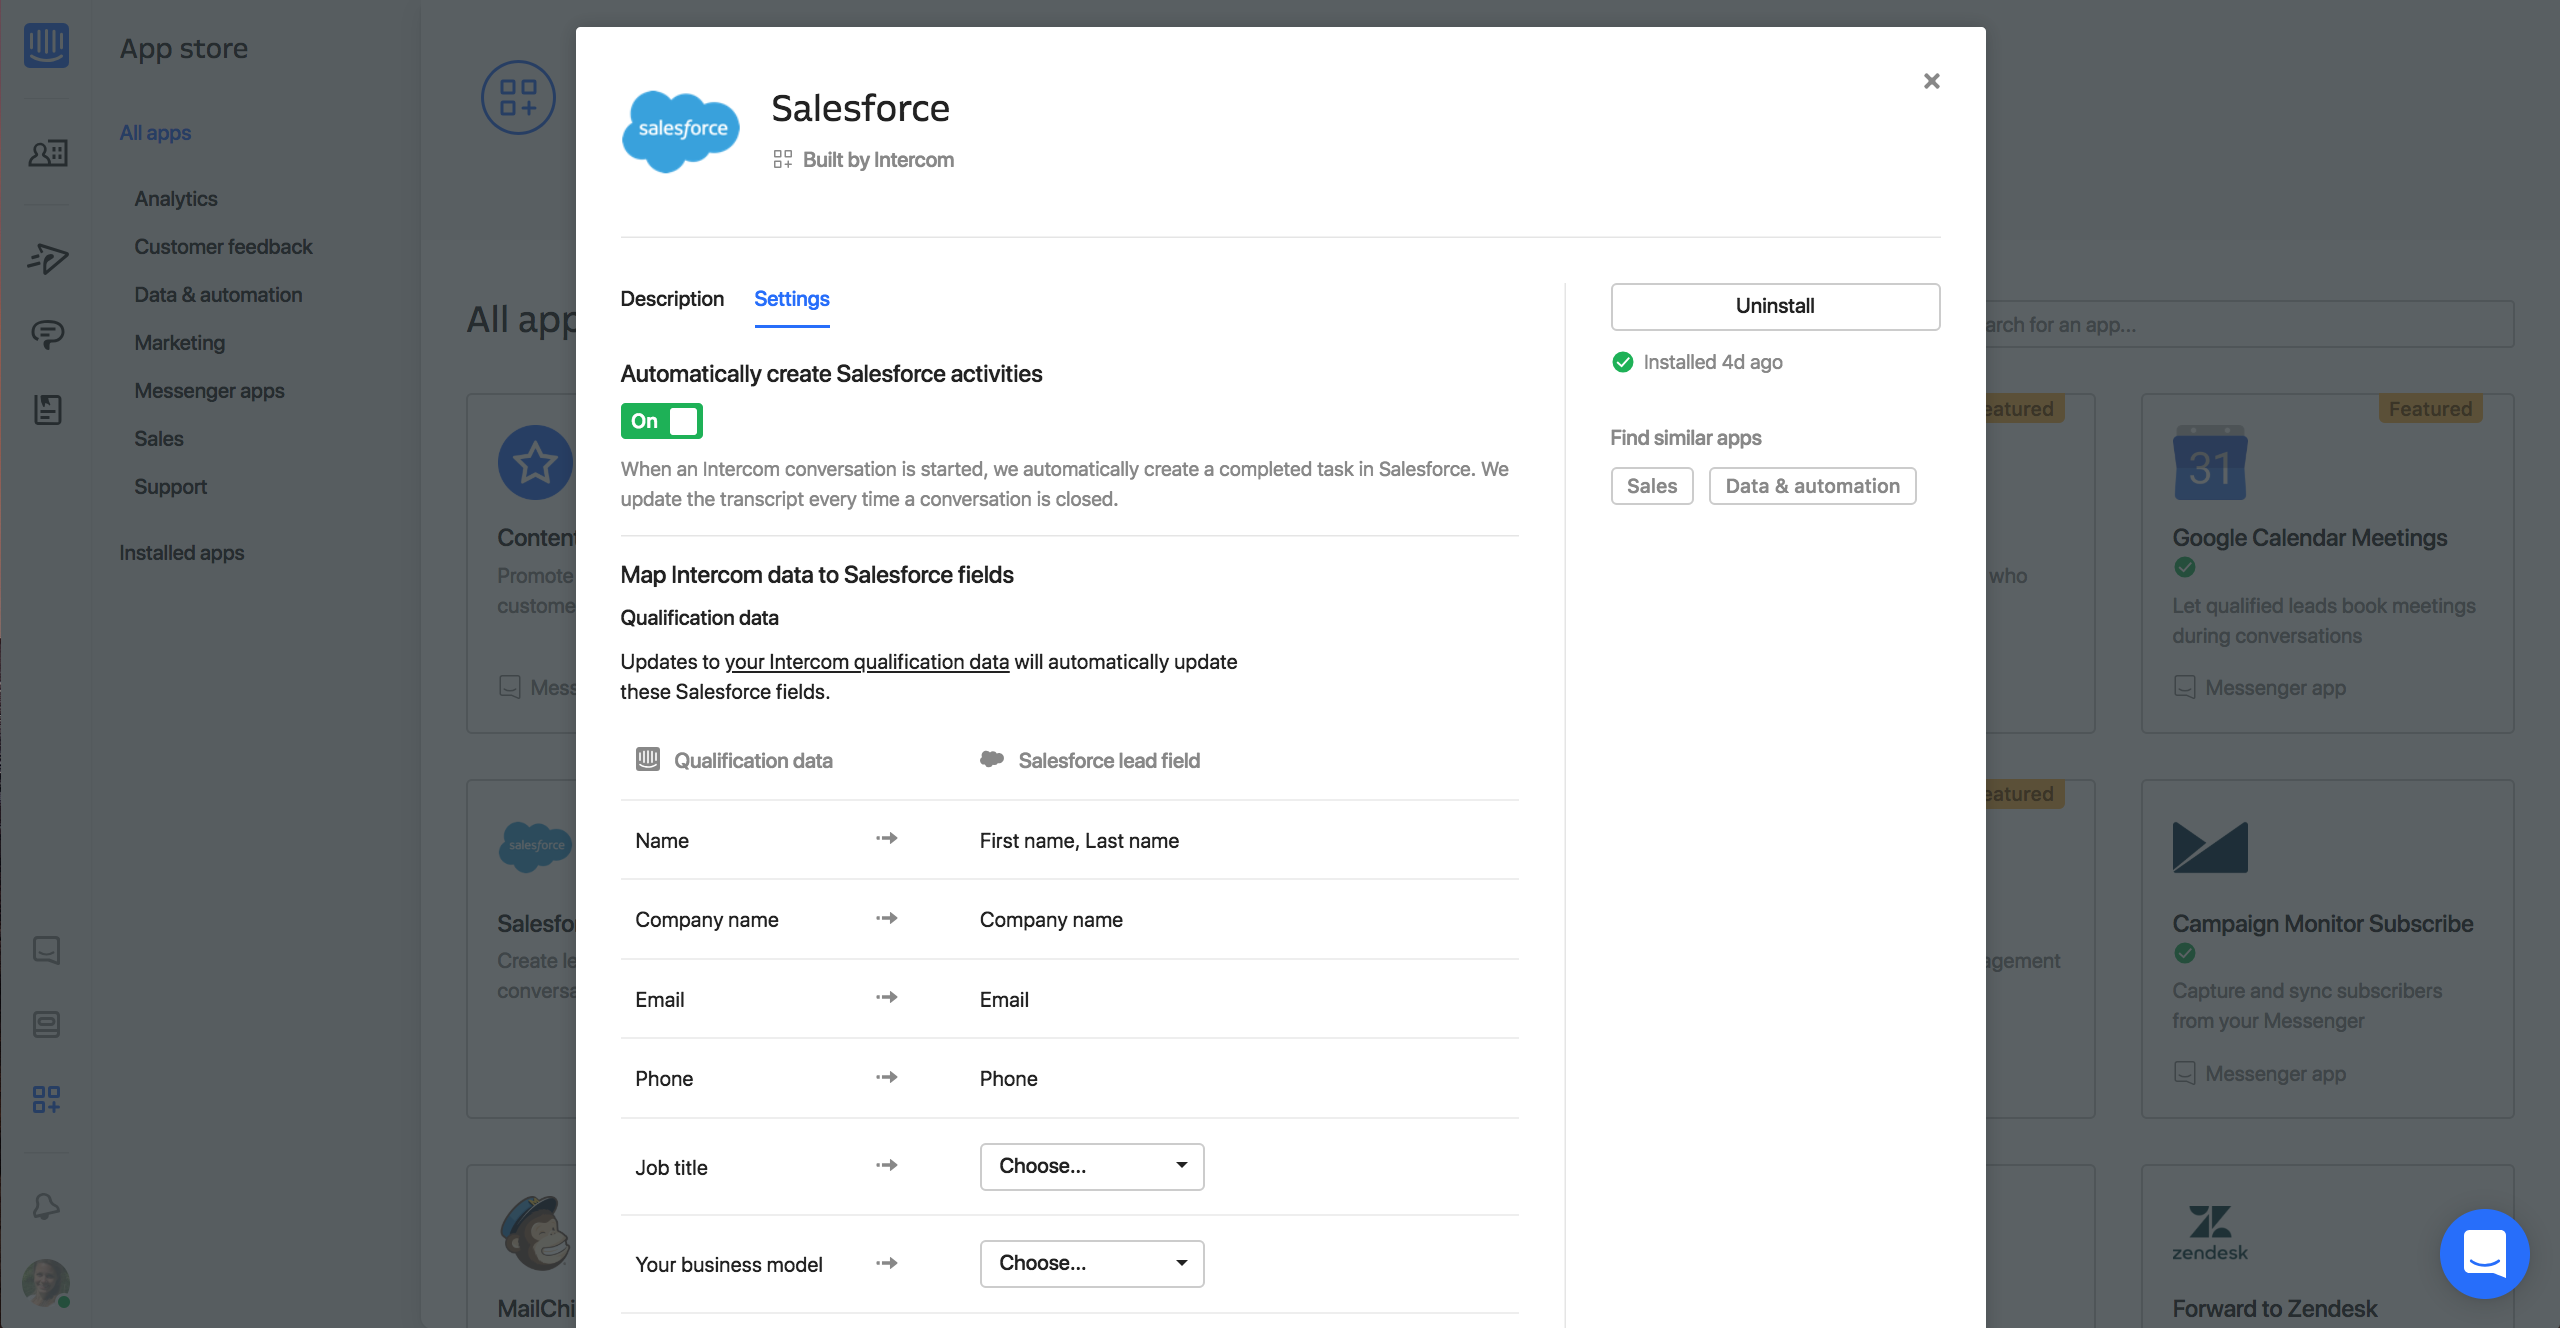Image resolution: width=2560 pixels, height=1328 pixels.
Task: Click the Uninstall button
Action: pos(1775,306)
